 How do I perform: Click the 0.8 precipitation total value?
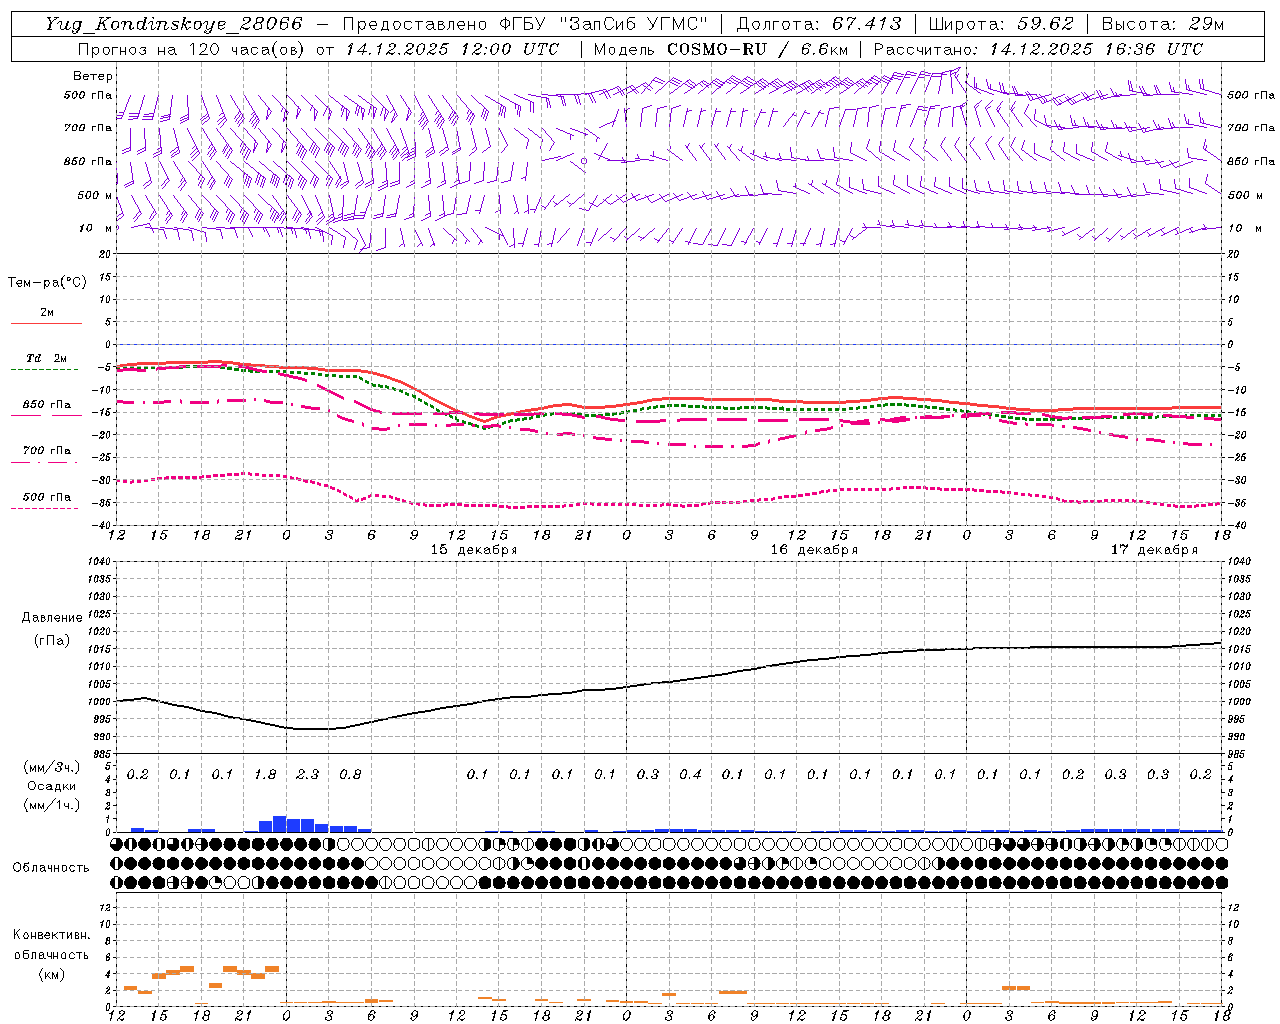(350, 774)
